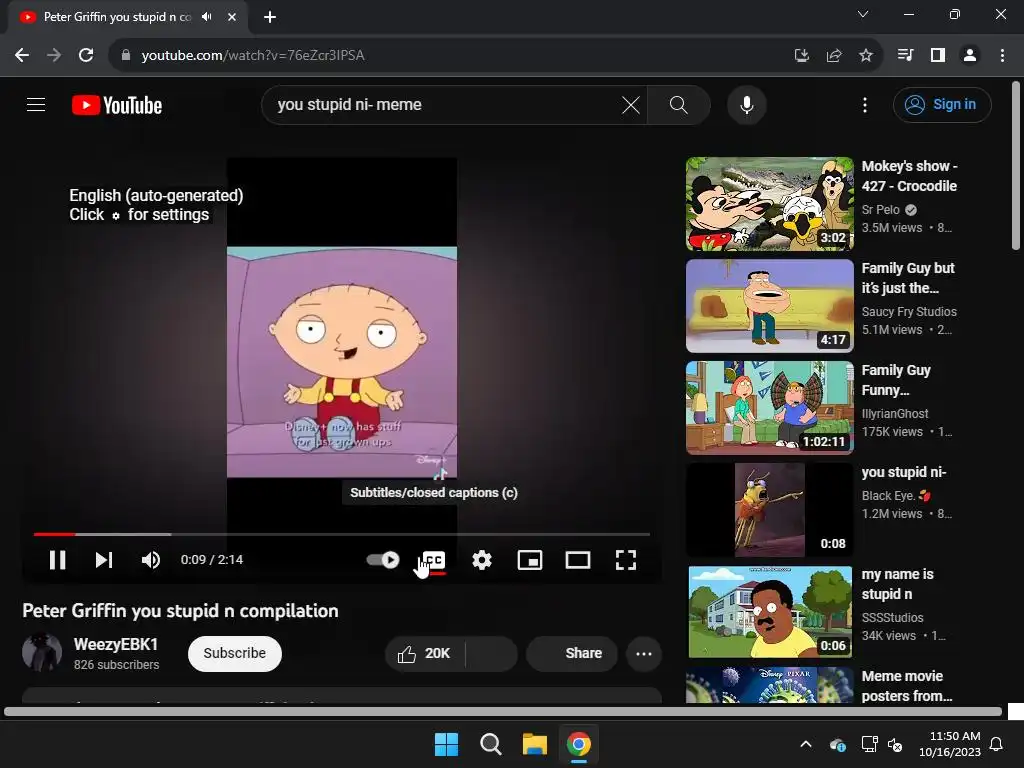Open the video settings gear
Screen dimensions: 1024x768
click(482, 560)
